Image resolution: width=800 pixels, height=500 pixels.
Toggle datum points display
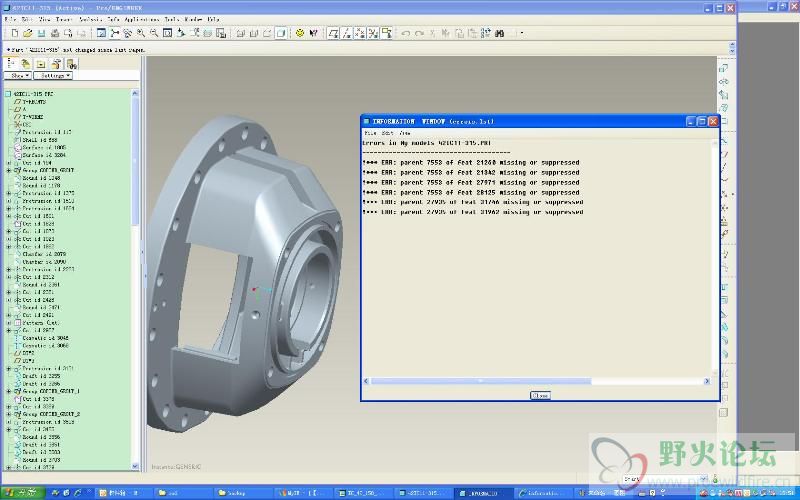(360, 33)
